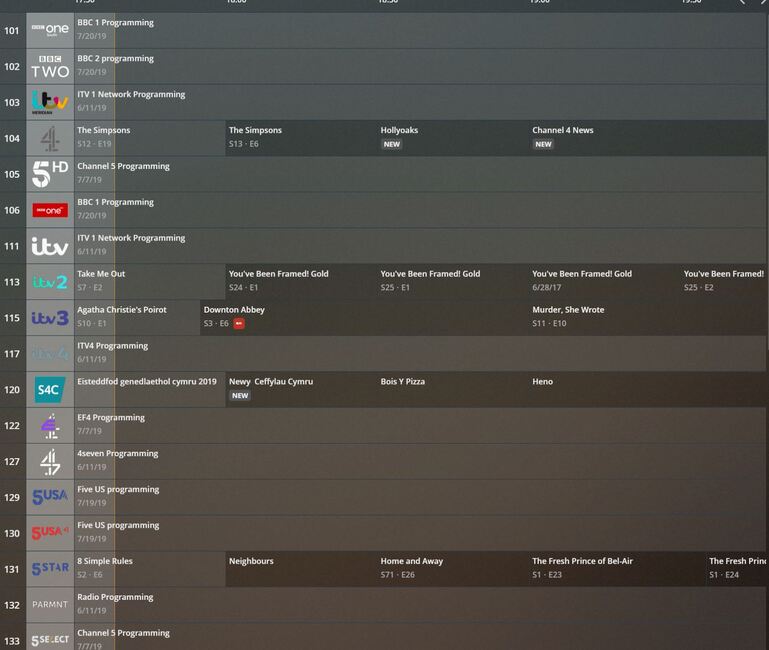Click channel number 115
Image resolution: width=769 pixels, height=650 pixels.
12,318
